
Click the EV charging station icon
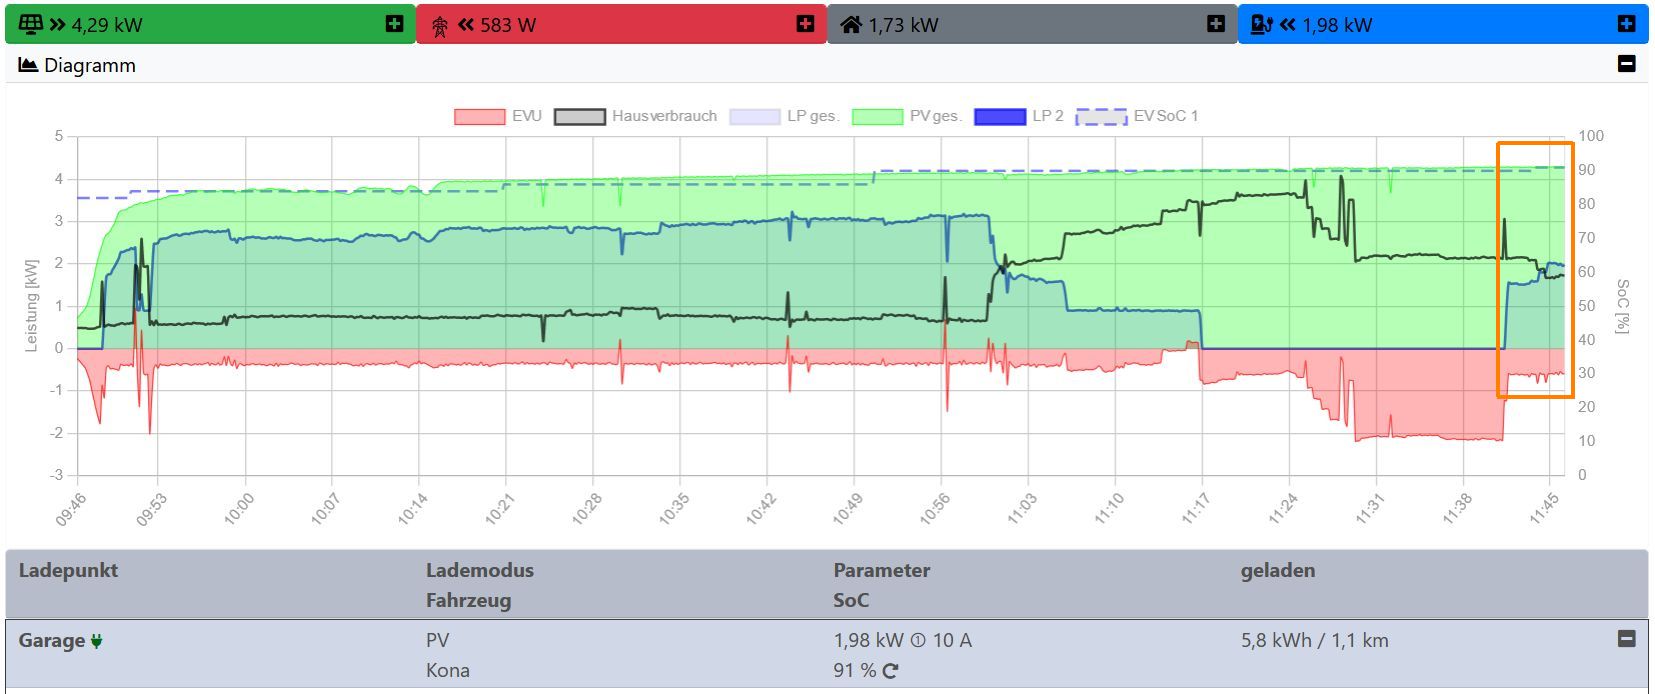1261,24
